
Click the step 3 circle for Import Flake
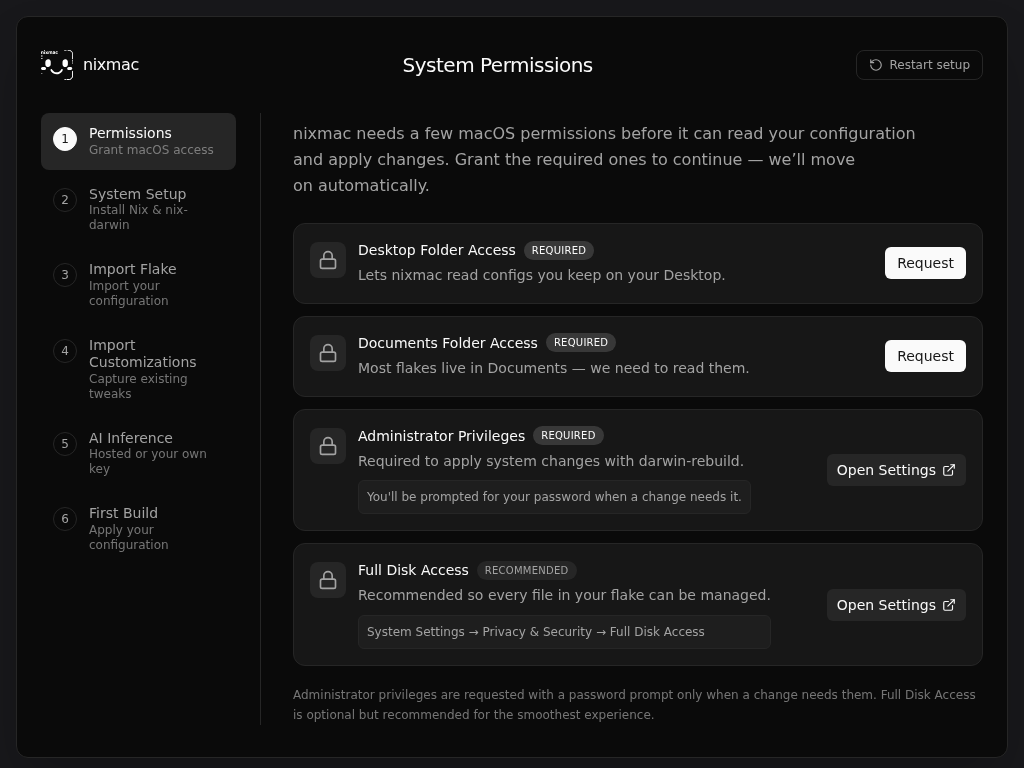click(65, 275)
